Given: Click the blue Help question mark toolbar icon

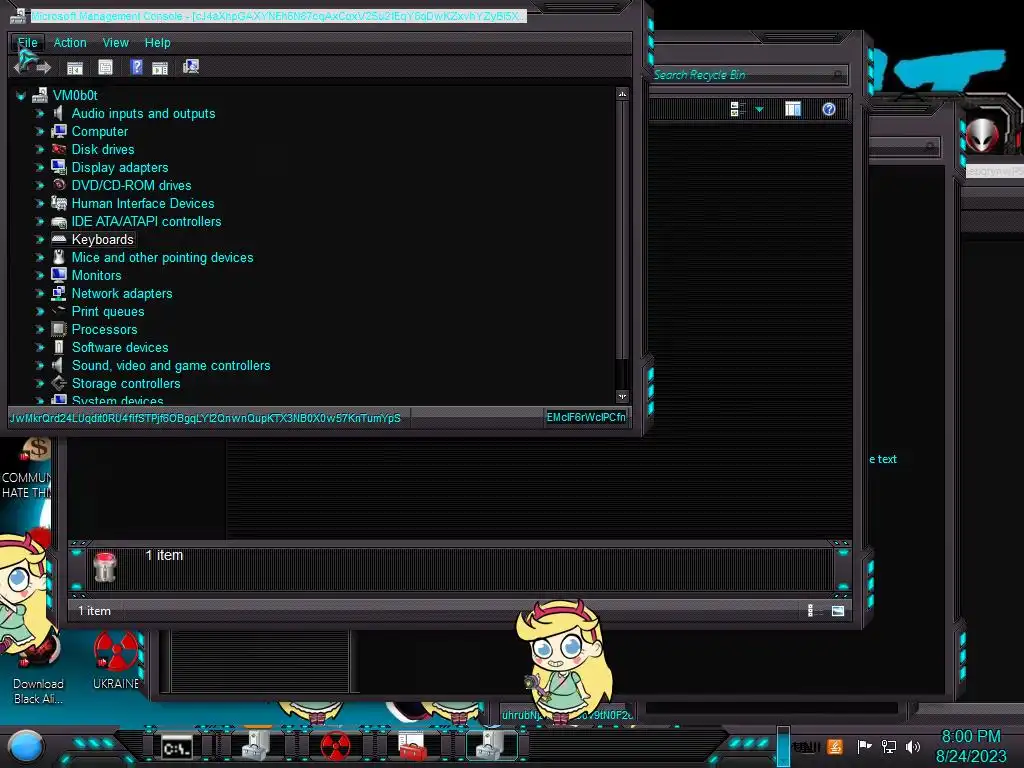Looking at the screenshot, I should [136, 67].
